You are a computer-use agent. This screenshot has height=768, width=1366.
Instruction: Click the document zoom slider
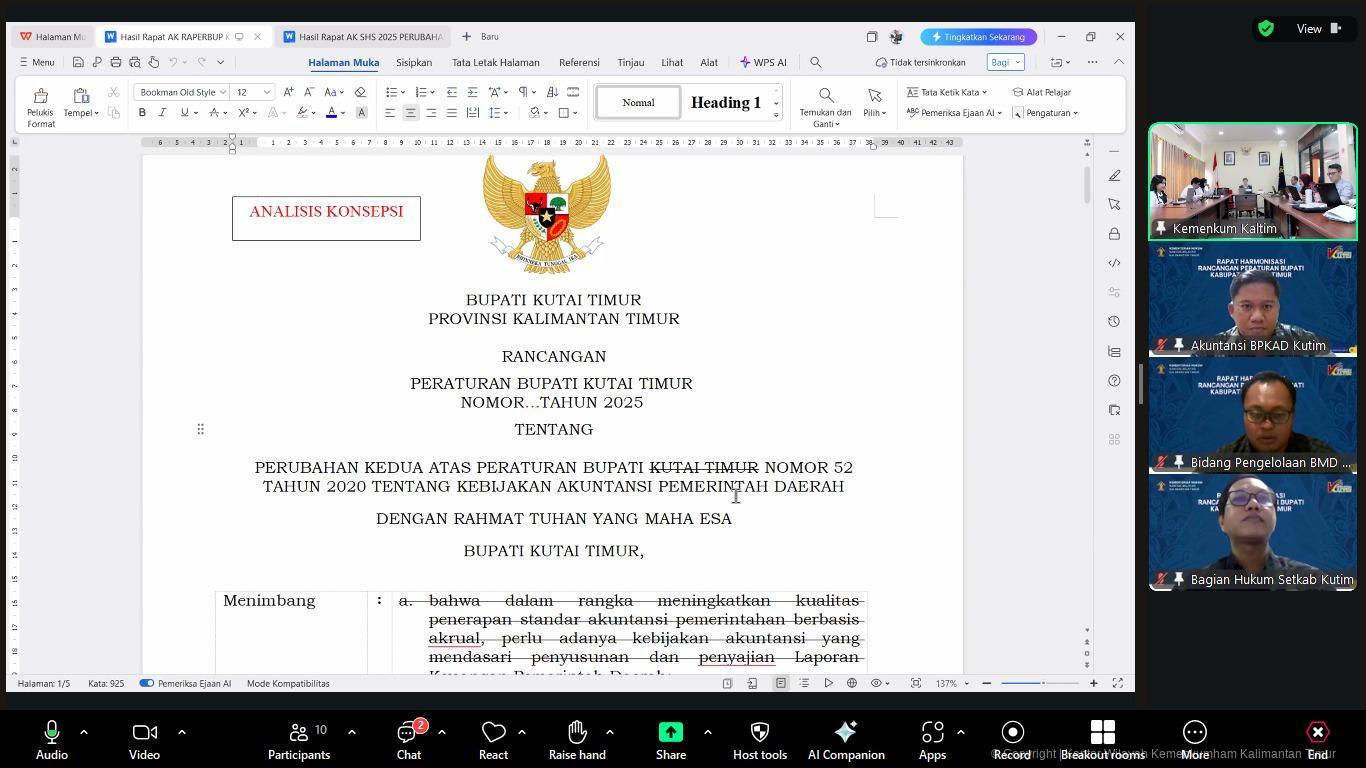tap(1040, 683)
